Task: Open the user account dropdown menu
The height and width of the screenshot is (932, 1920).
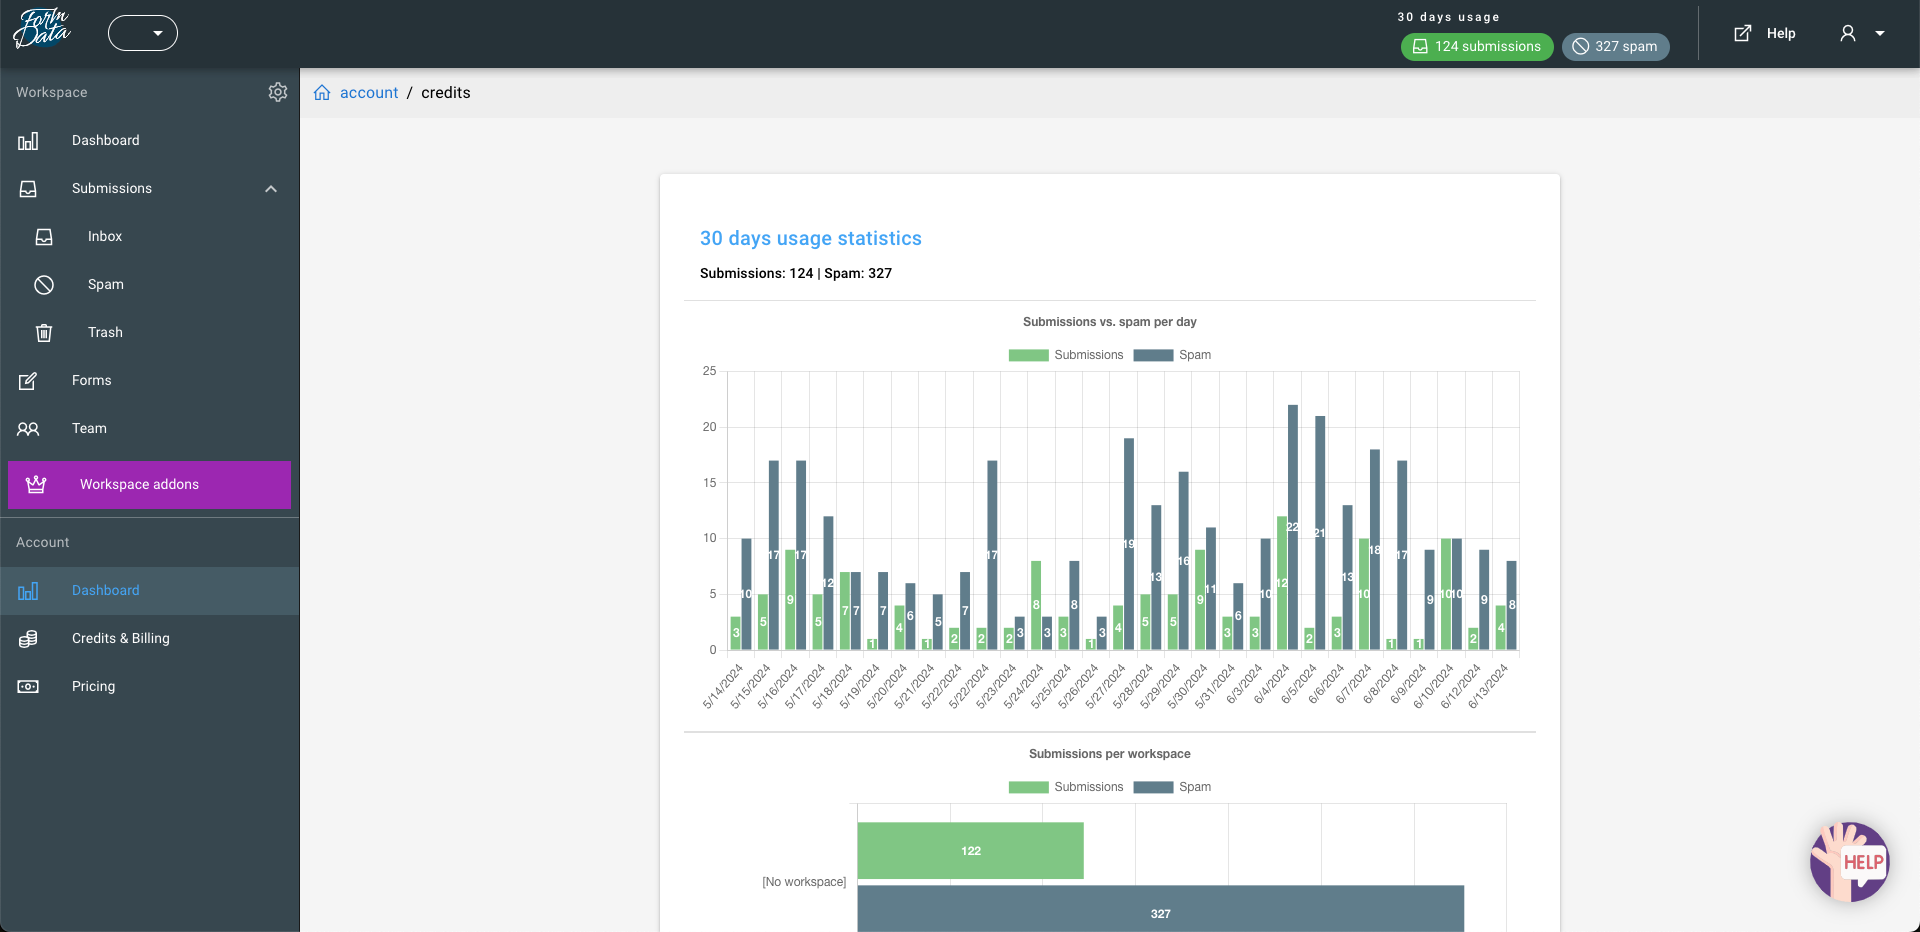Action: (x=1862, y=33)
